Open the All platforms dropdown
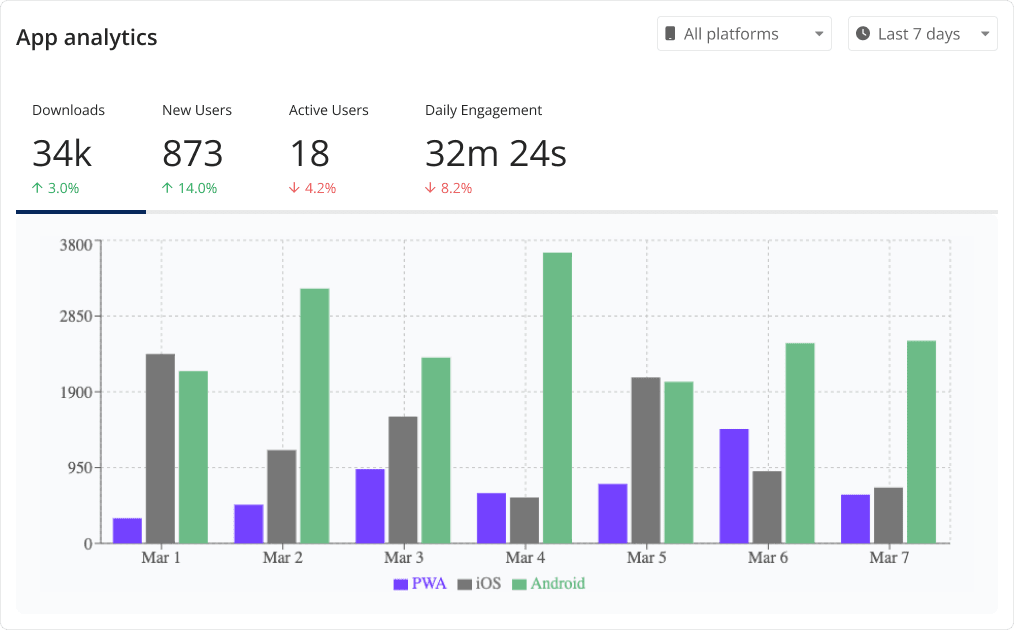 click(x=744, y=34)
